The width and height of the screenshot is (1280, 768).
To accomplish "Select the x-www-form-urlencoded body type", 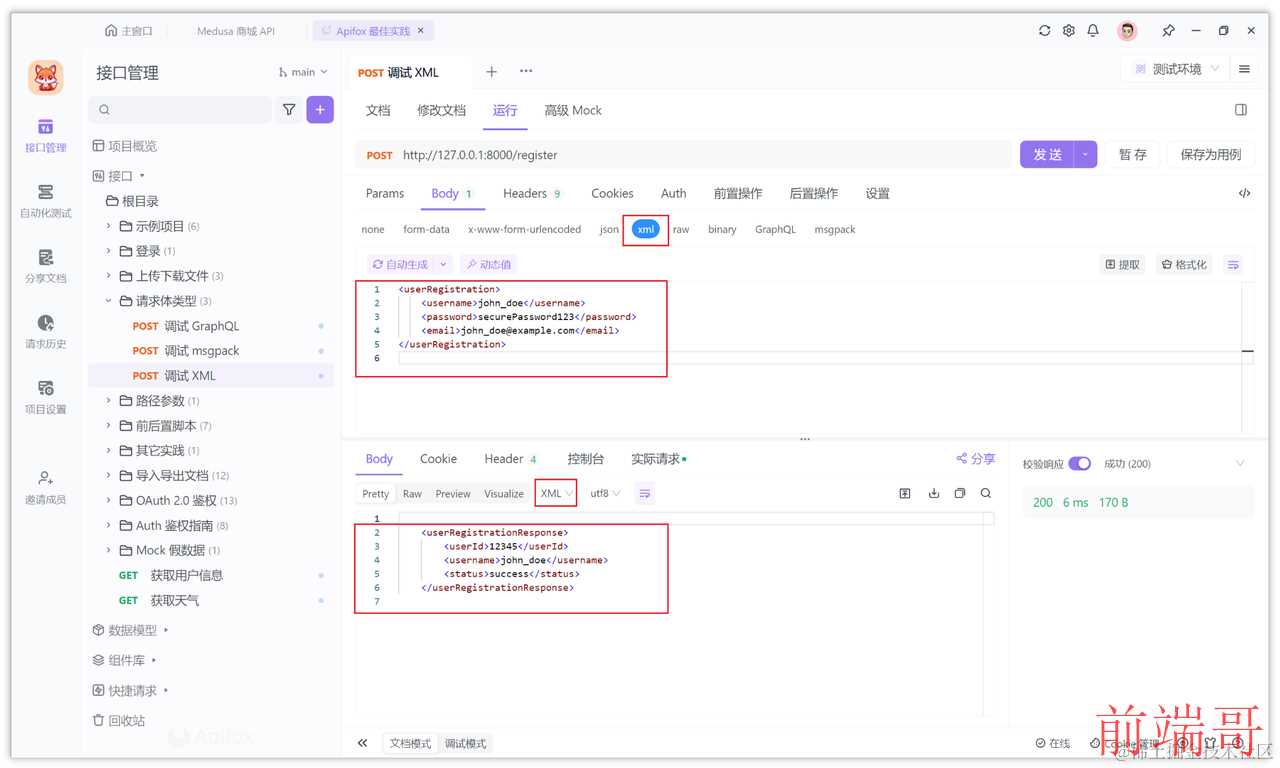I will tap(524, 229).
